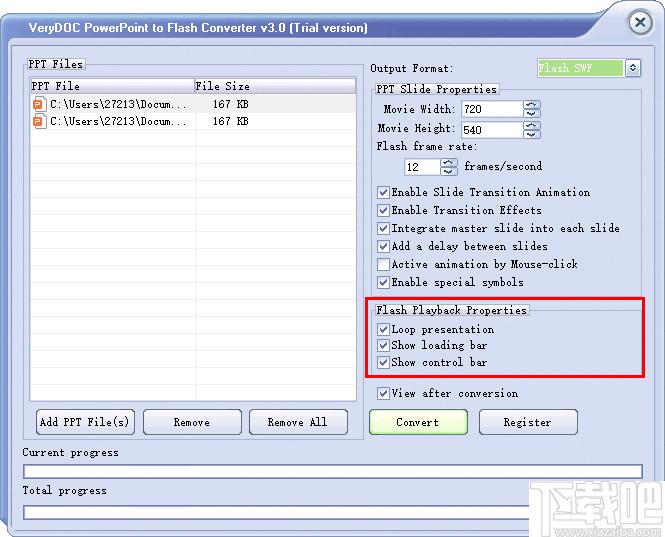The height and width of the screenshot is (537, 665).
Task: Click the Add PPT File(s) button
Action: [x=85, y=422]
